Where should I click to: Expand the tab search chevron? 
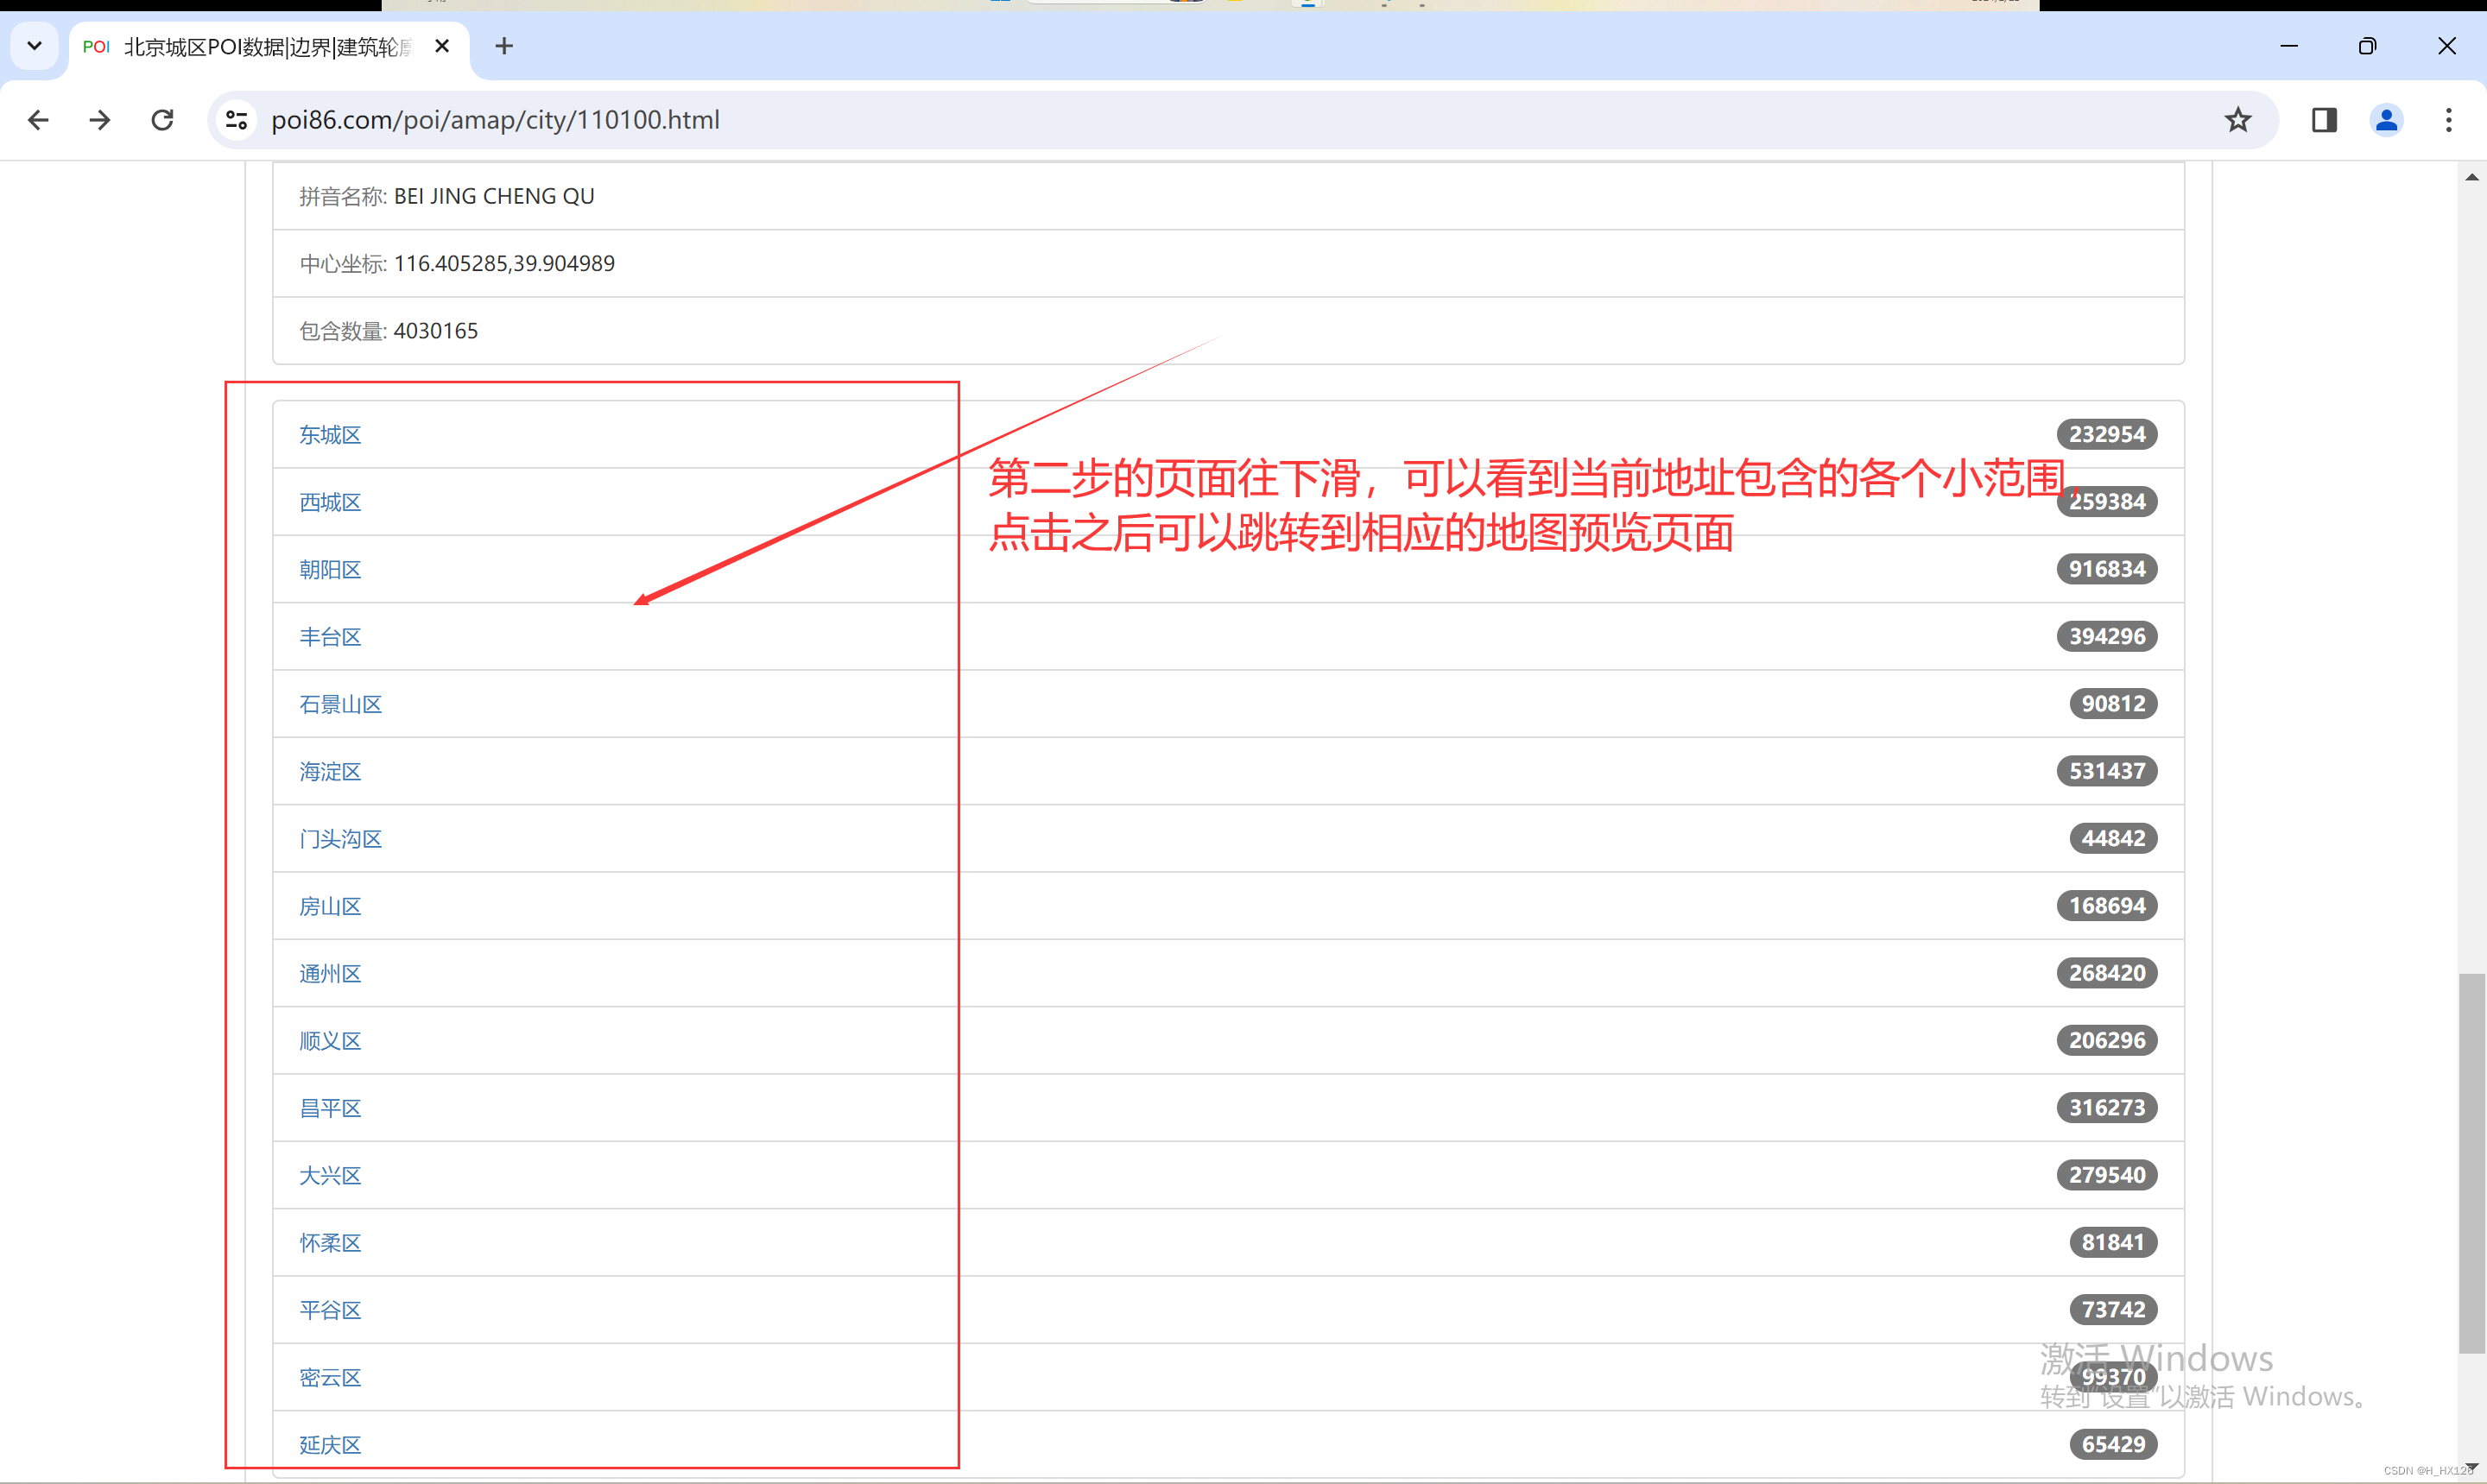coord(34,46)
